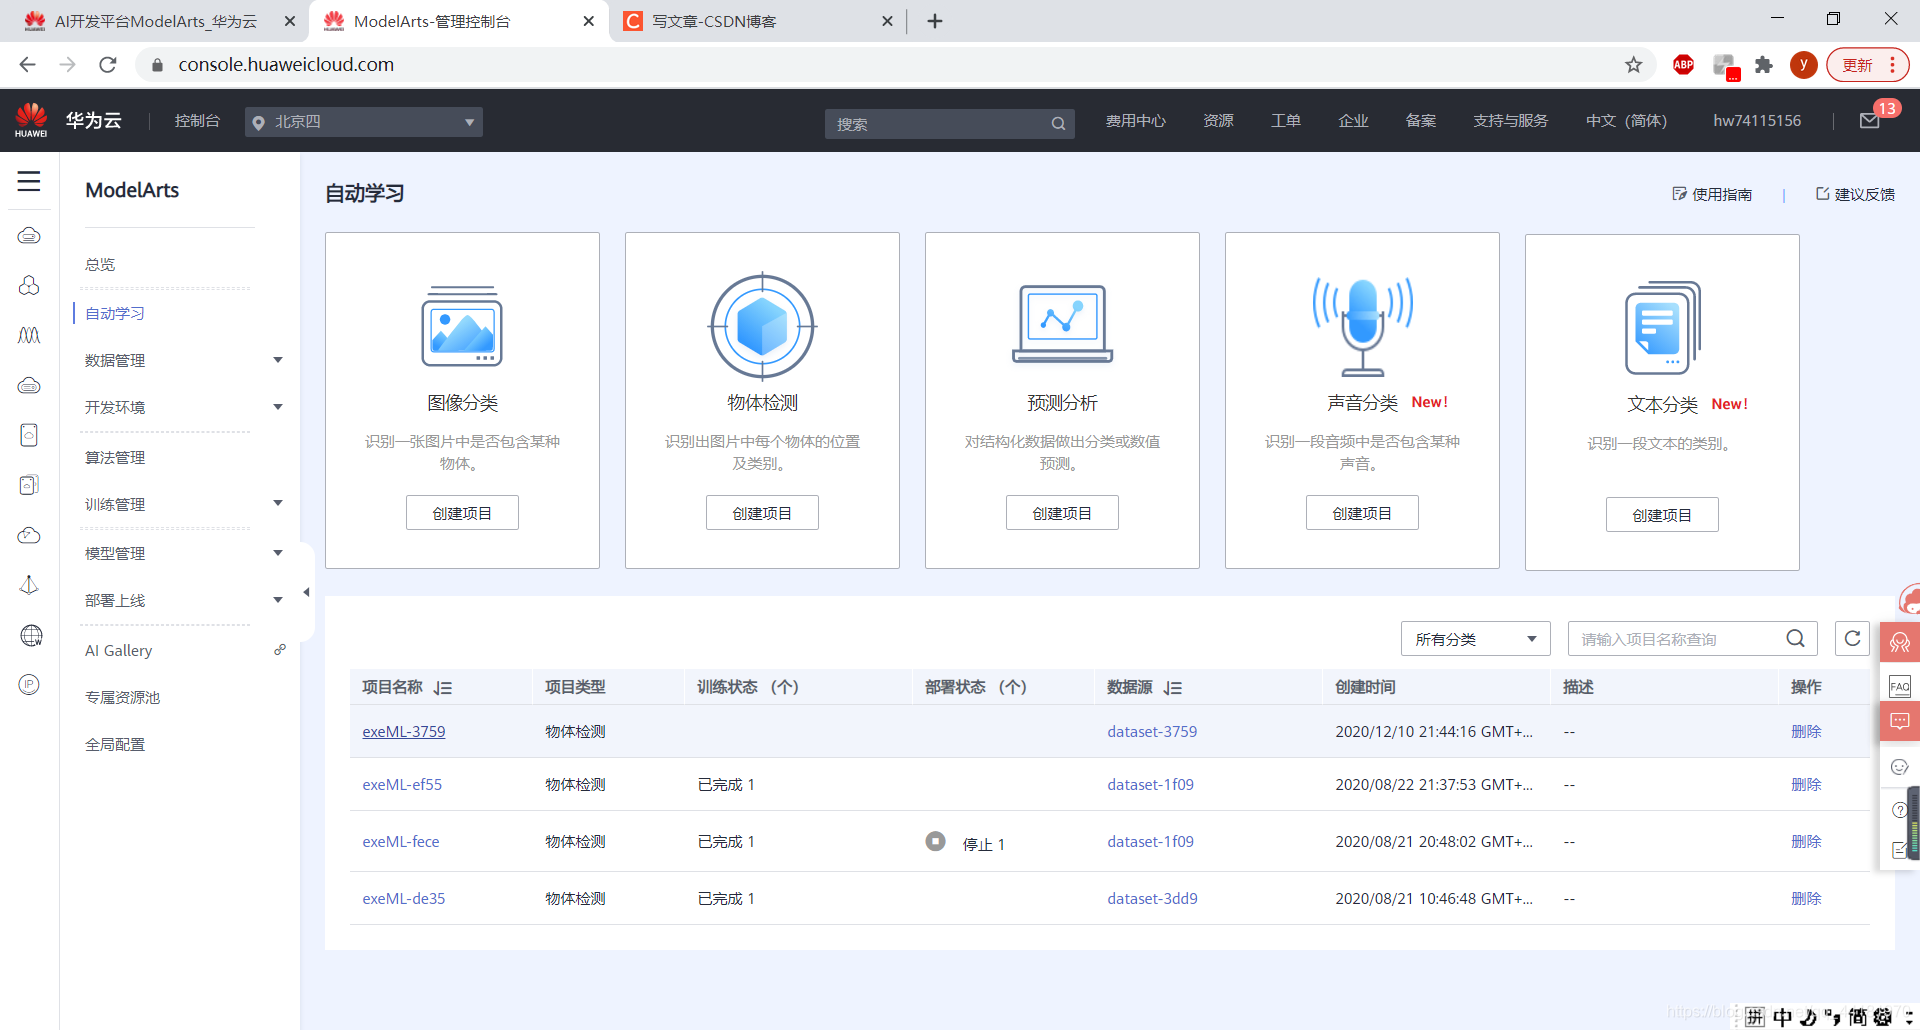Open the region dropdown showing 北京四
1920x1030 pixels.
(364, 122)
